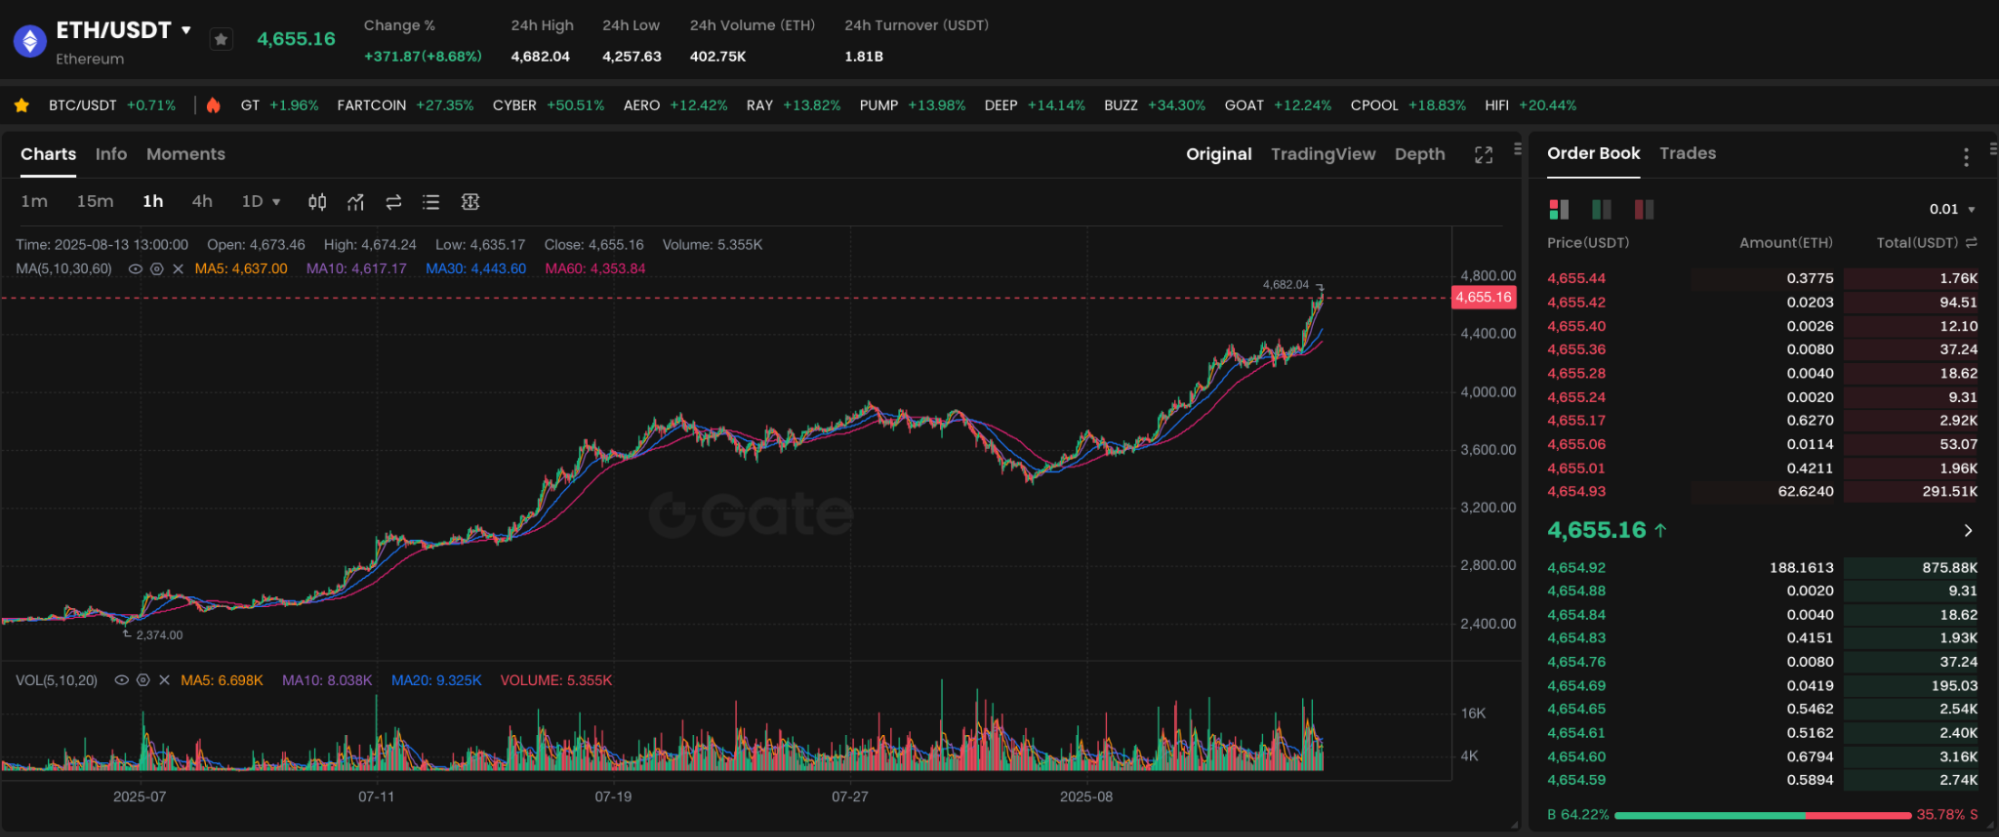This screenshot has width=1999, height=838.
Task: Toggle MA indicator visibility eye icon
Action: (x=135, y=269)
